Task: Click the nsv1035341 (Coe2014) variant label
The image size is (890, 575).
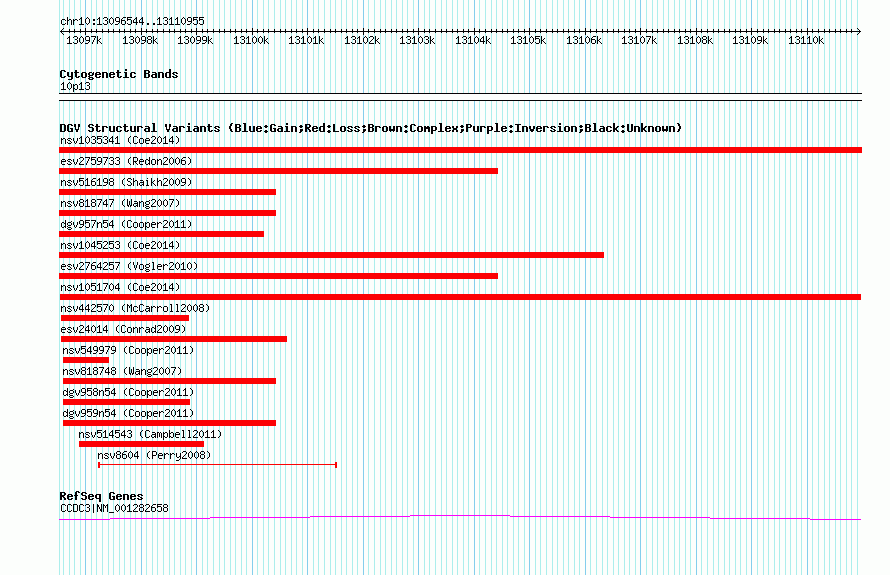Action: click(120, 140)
